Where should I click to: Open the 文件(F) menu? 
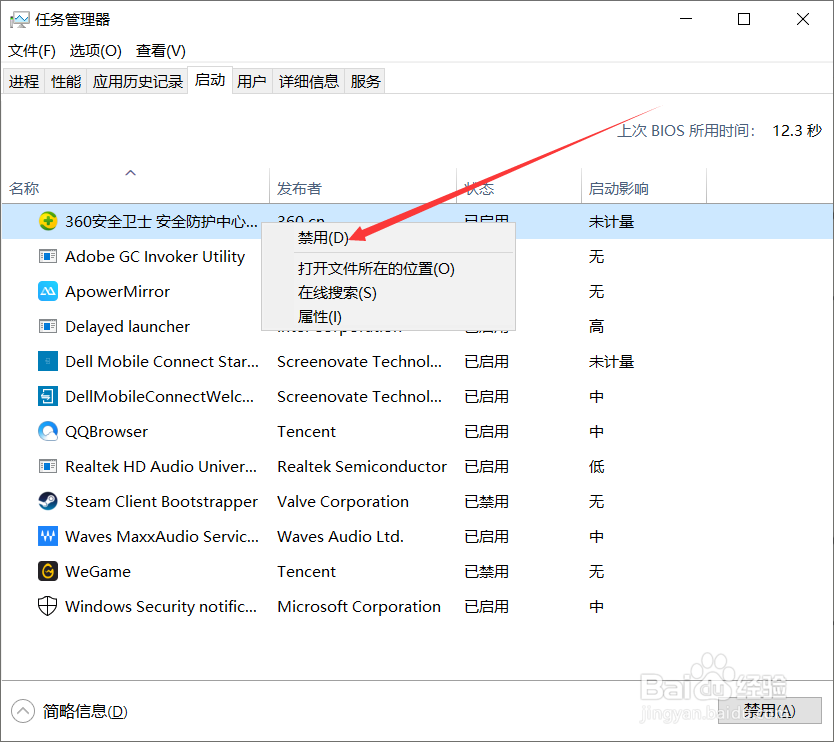[32, 51]
